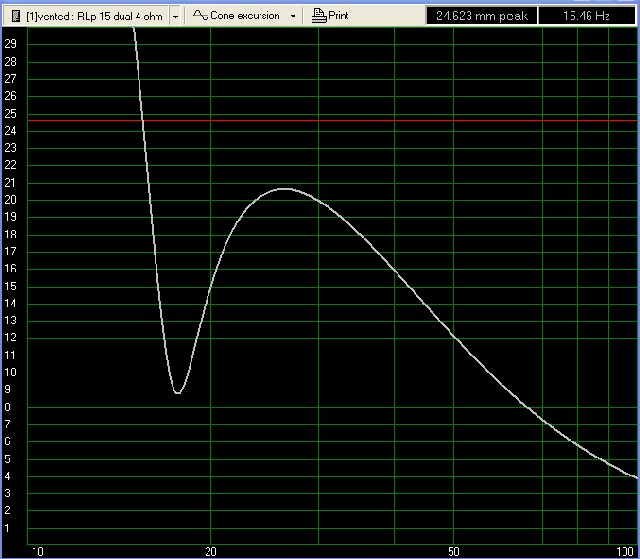Click the 20 label on the excursion axis
The width and height of the screenshot is (640, 559).
pyautogui.click(x=10, y=200)
